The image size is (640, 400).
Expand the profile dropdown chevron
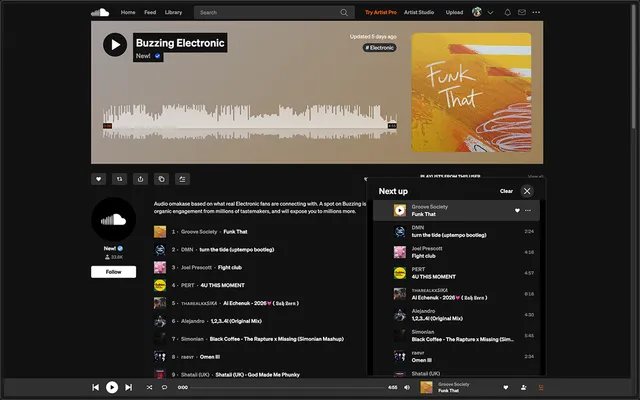coord(490,13)
